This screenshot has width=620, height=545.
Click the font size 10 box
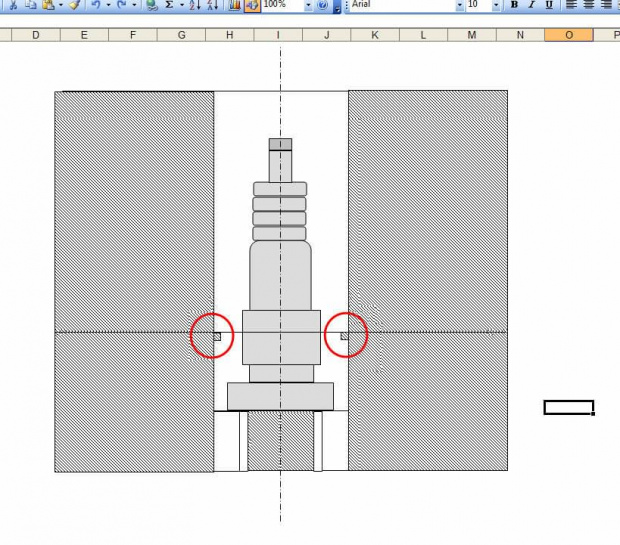pyautogui.click(x=479, y=5)
